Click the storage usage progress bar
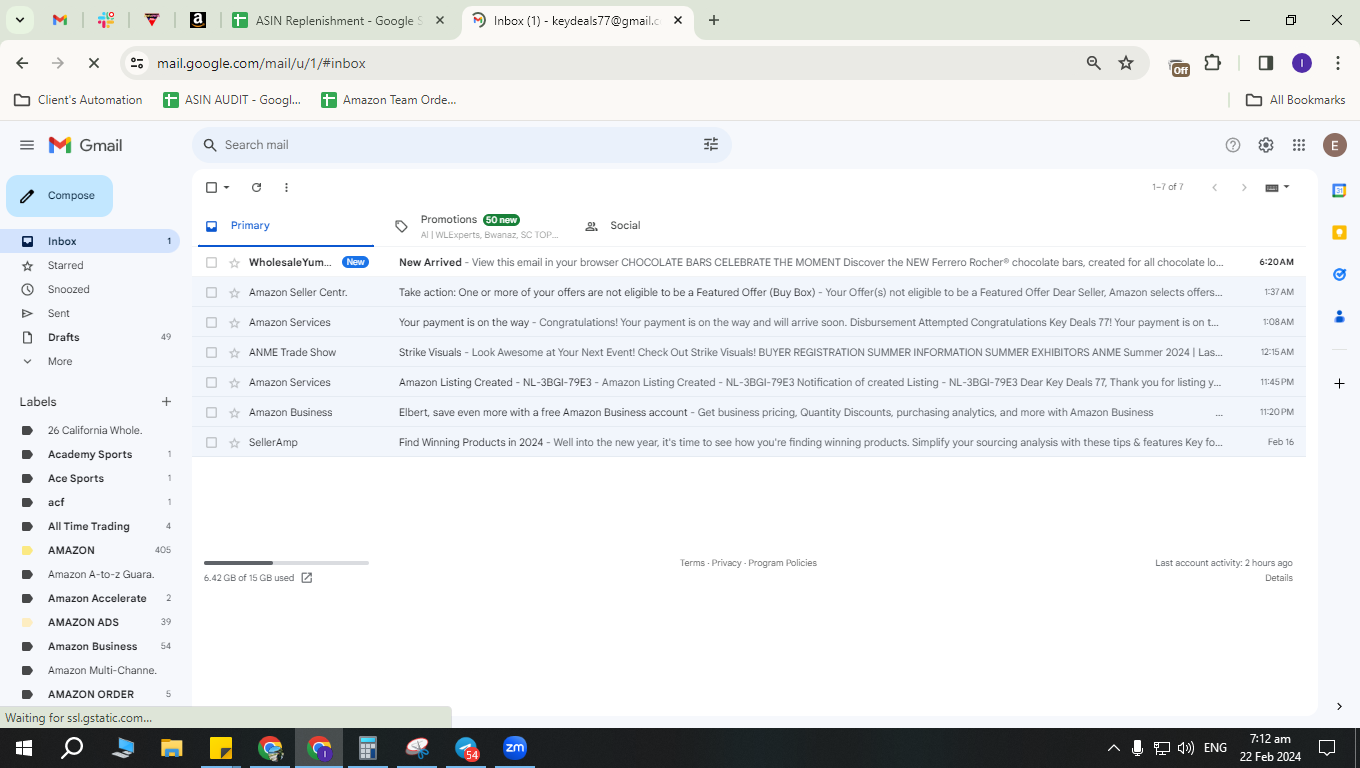The image size is (1360, 768). [x=286, y=563]
